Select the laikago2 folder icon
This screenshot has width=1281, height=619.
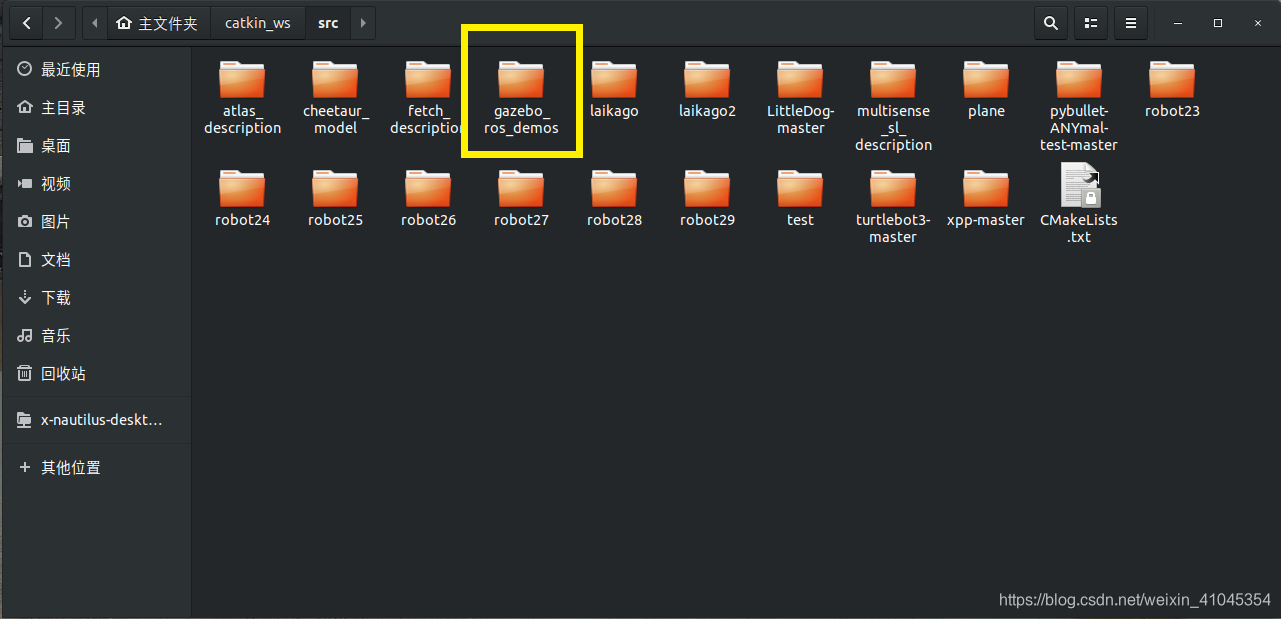click(707, 79)
